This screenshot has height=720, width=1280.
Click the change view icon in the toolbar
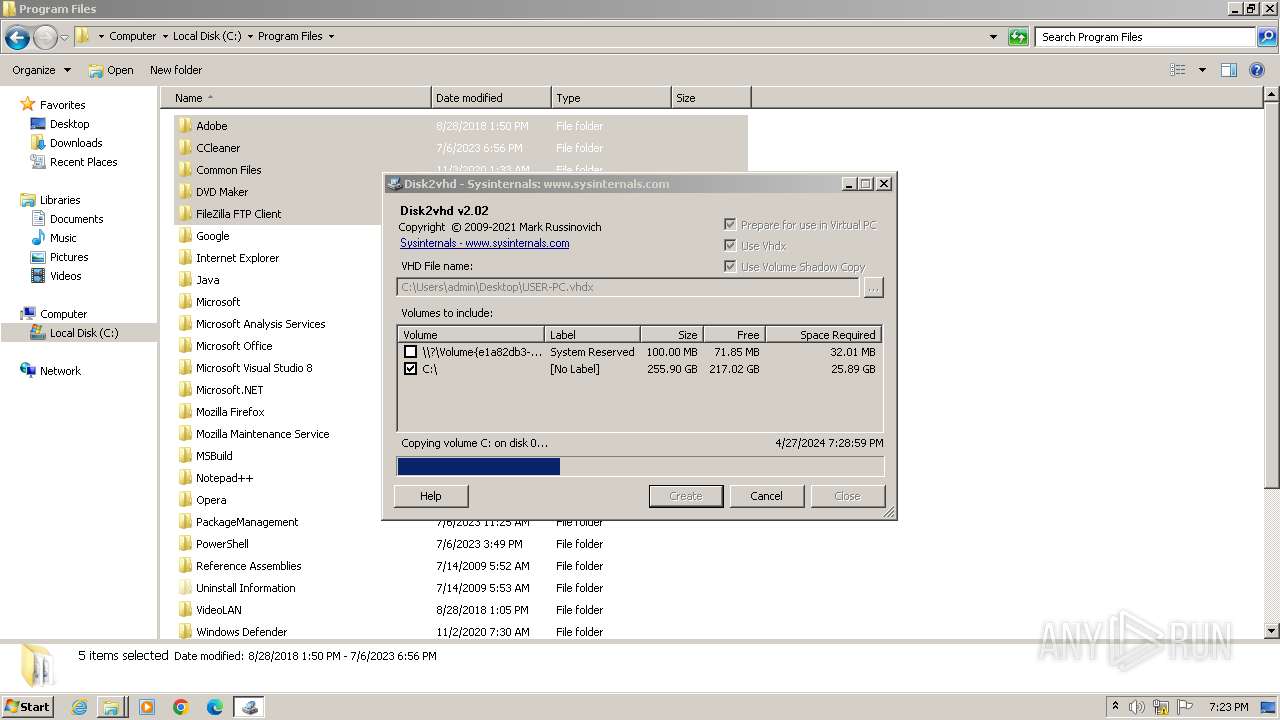click(x=1178, y=70)
